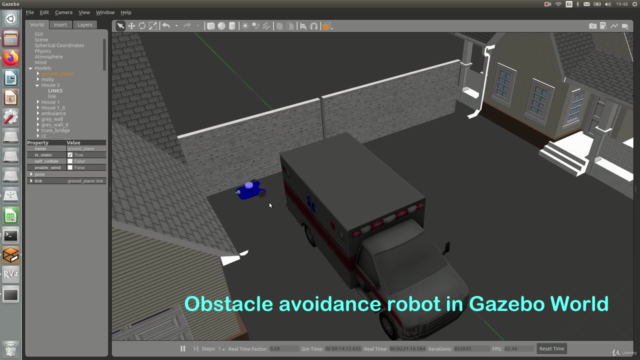
Task: Take a screenshot with camera icon
Action: (593, 26)
